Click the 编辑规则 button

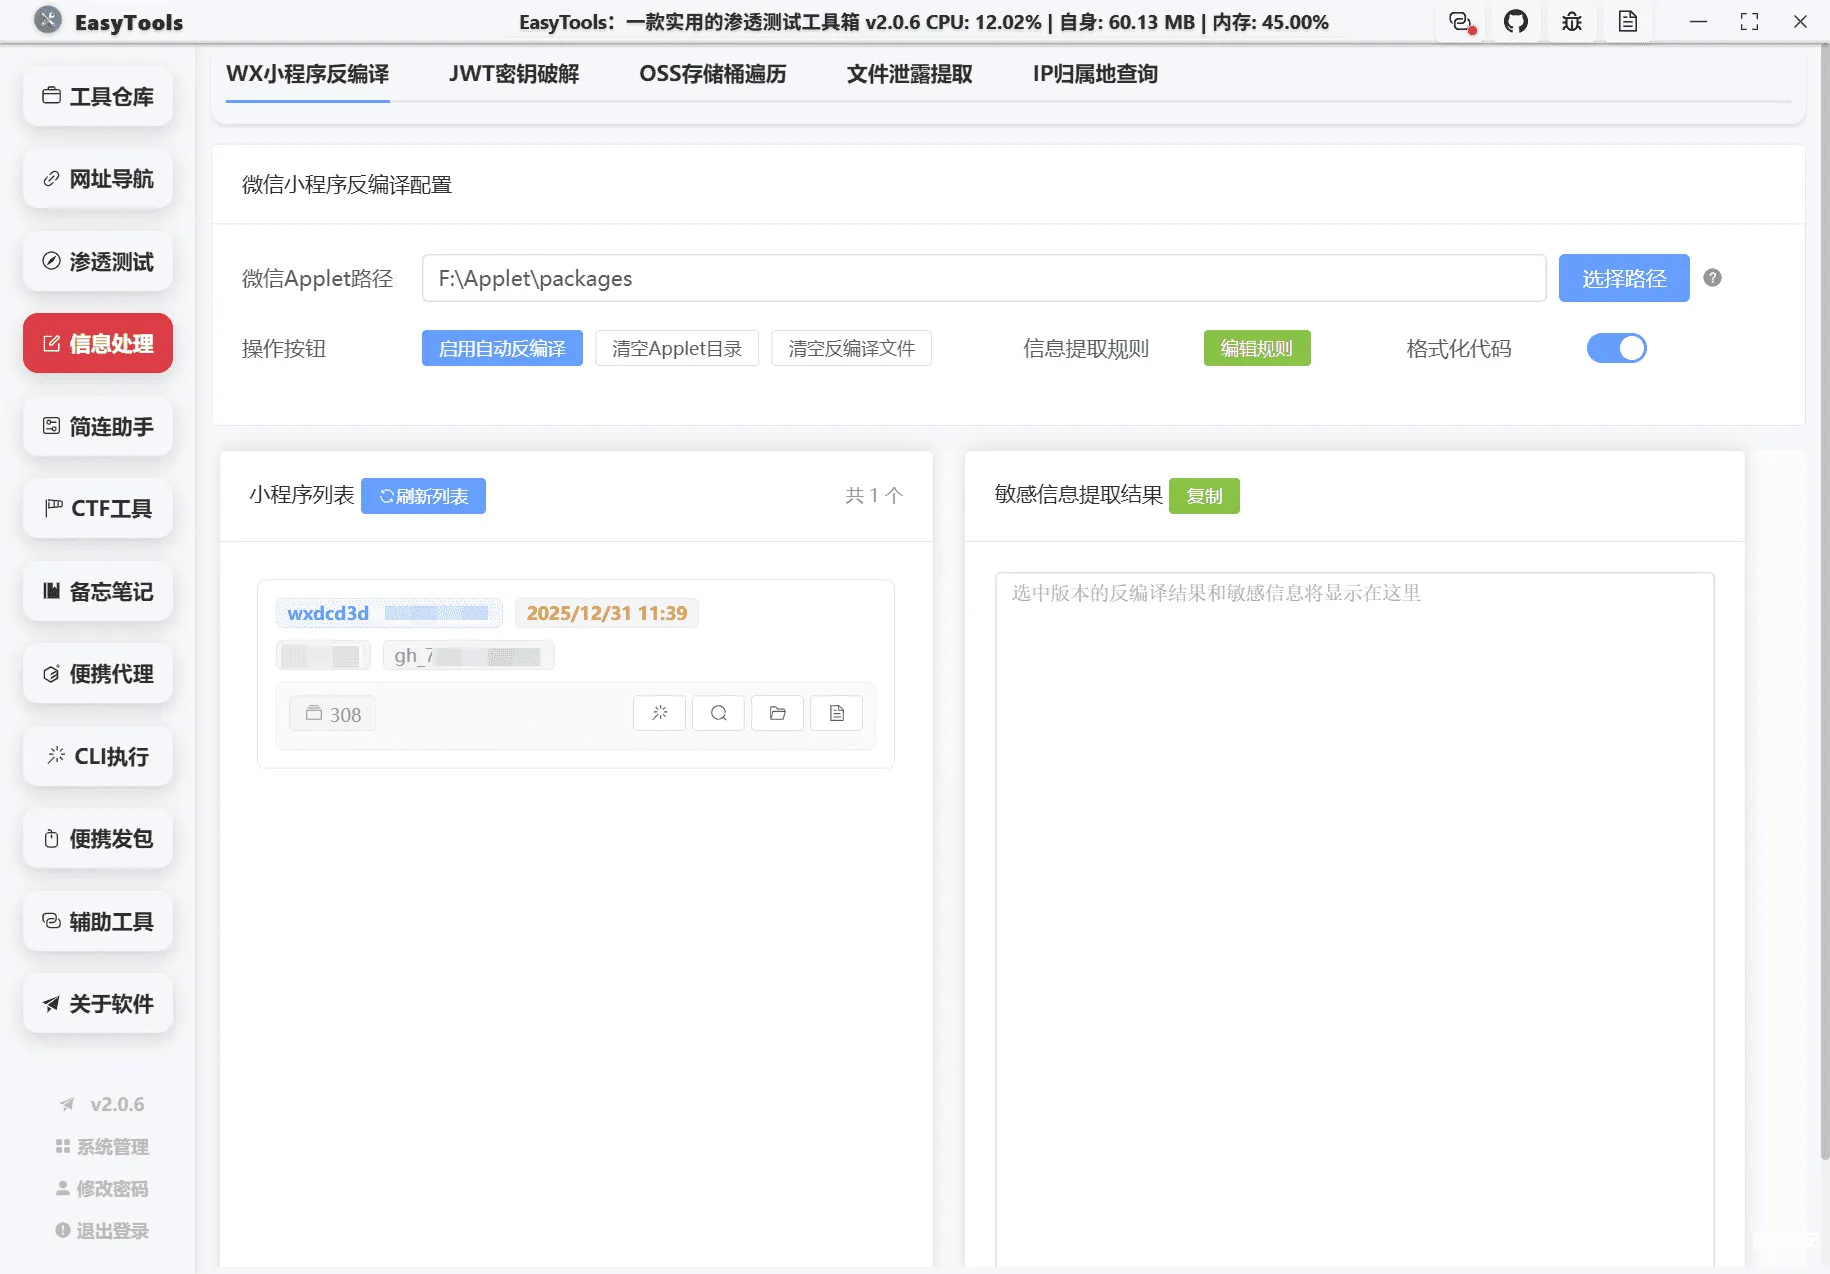pyautogui.click(x=1257, y=348)
